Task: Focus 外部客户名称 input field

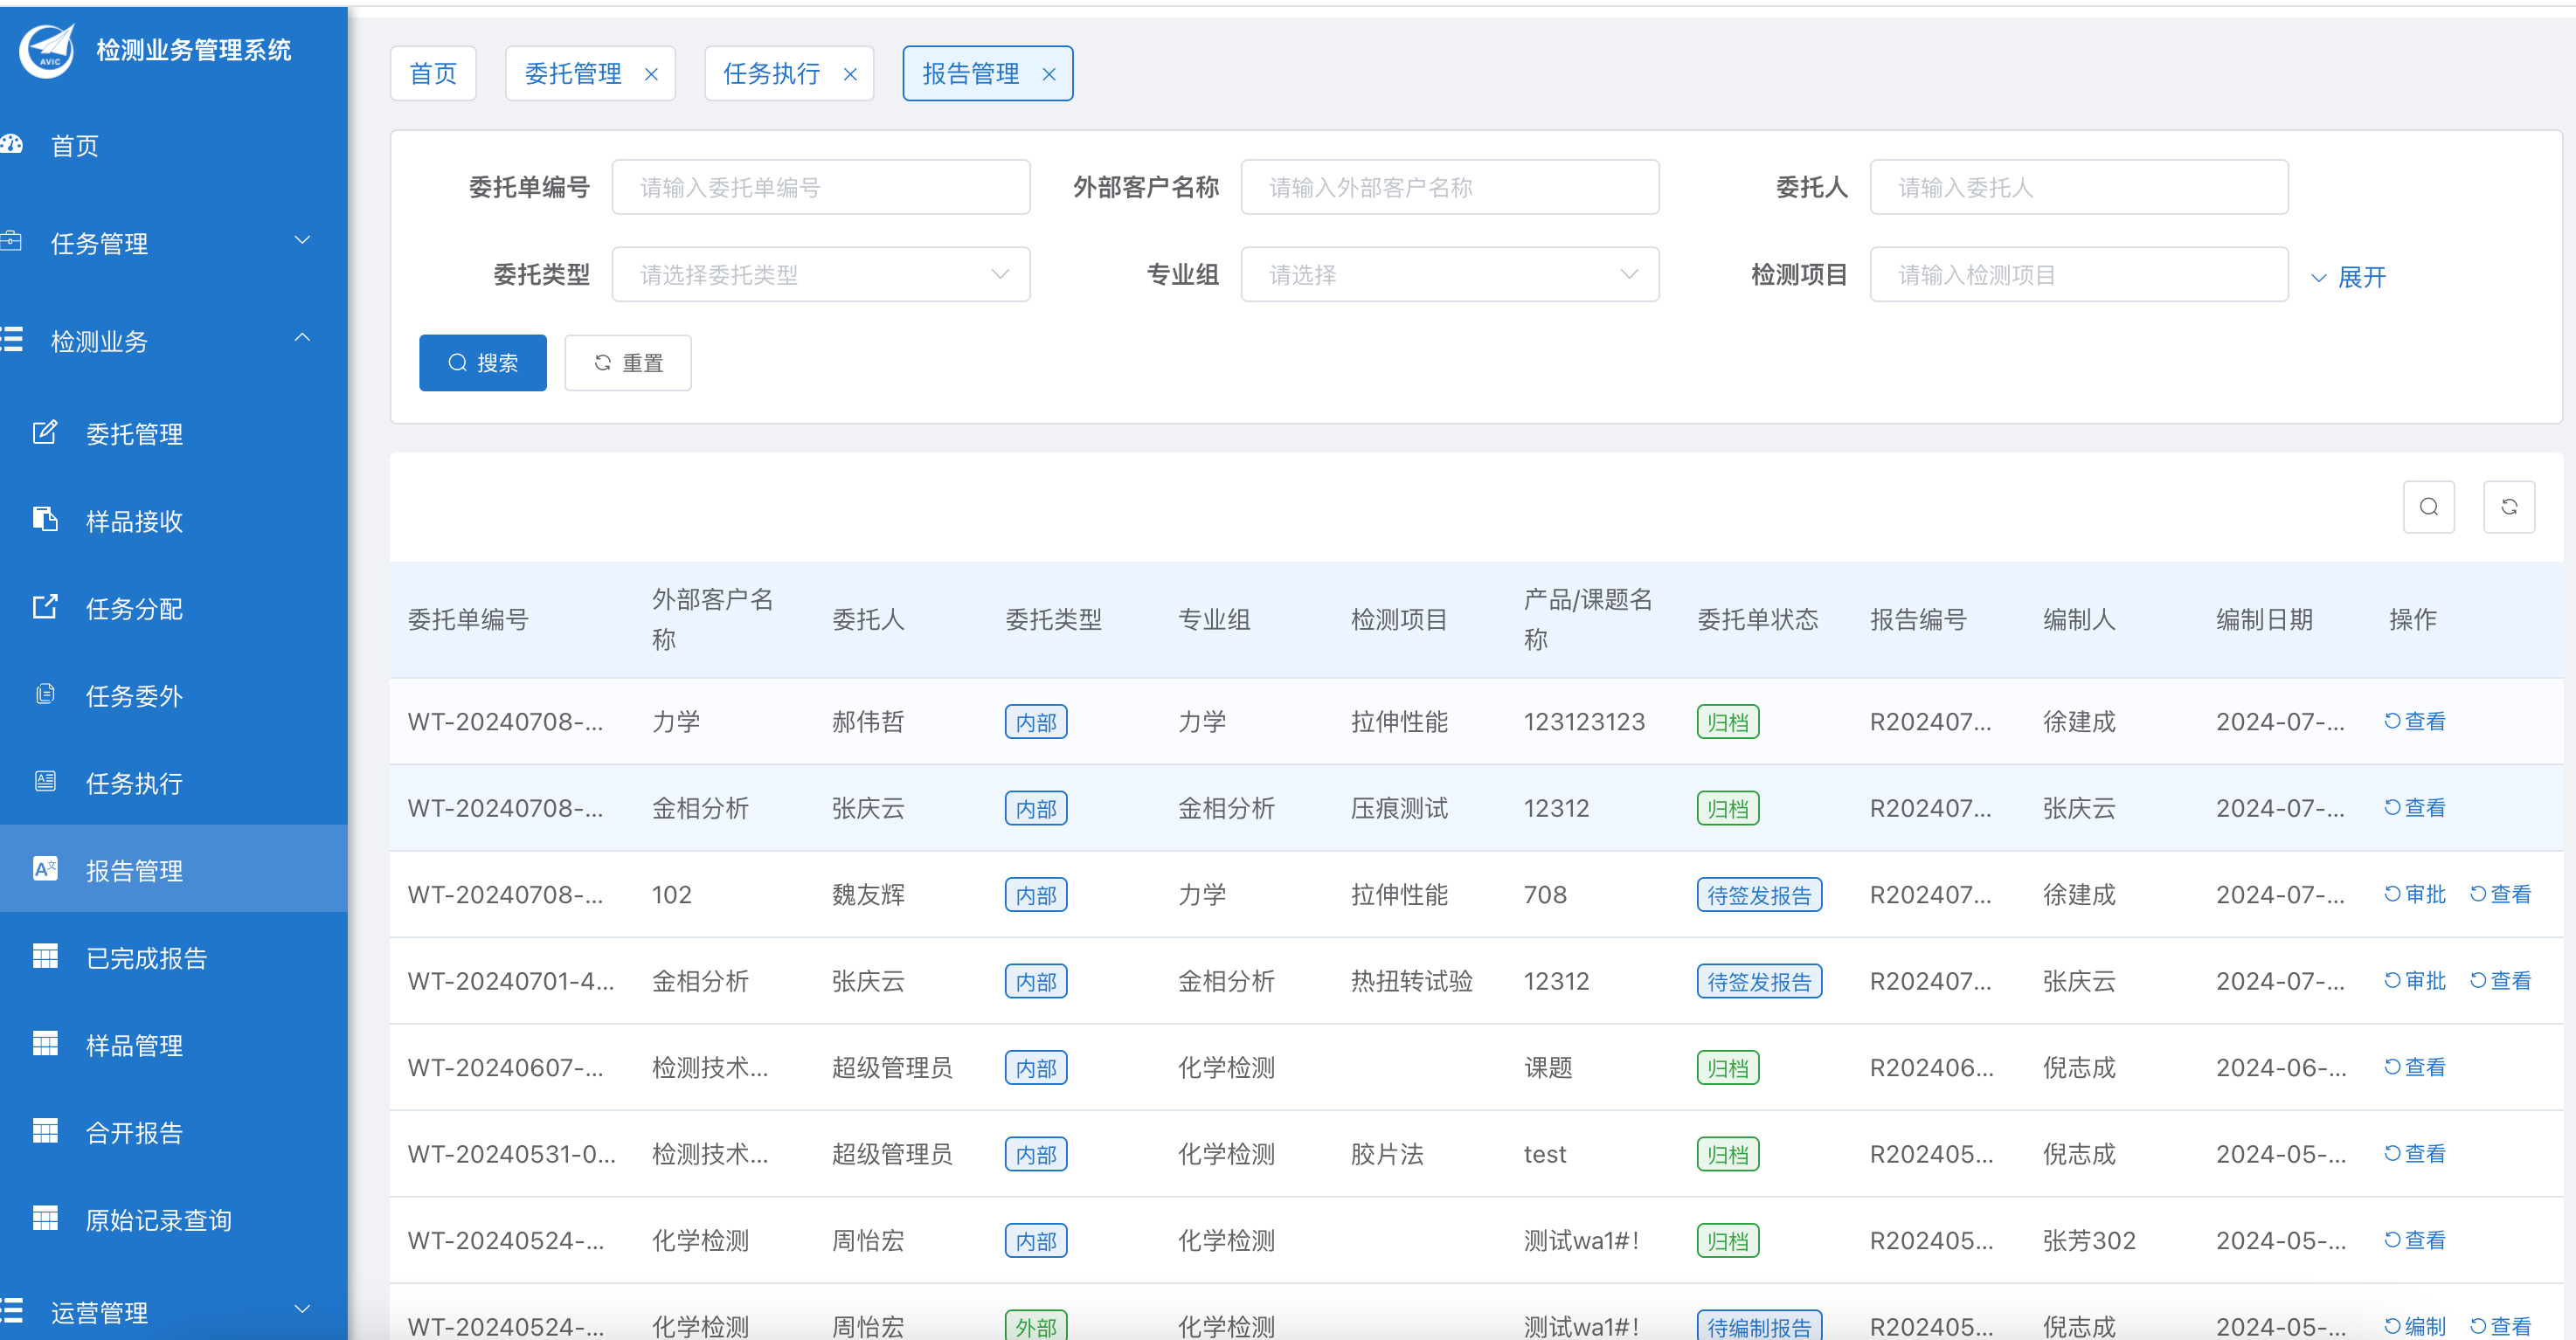Action: pos(1450,187)
